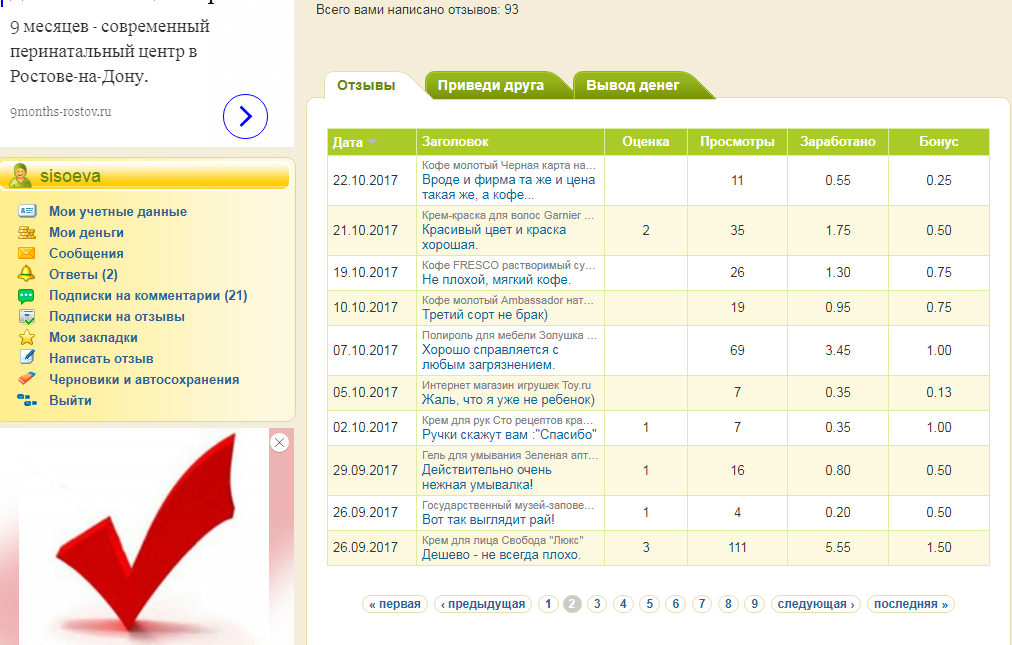Click the bell icon beside Ответы
The image size is (1012, 645).
point(26,274)
